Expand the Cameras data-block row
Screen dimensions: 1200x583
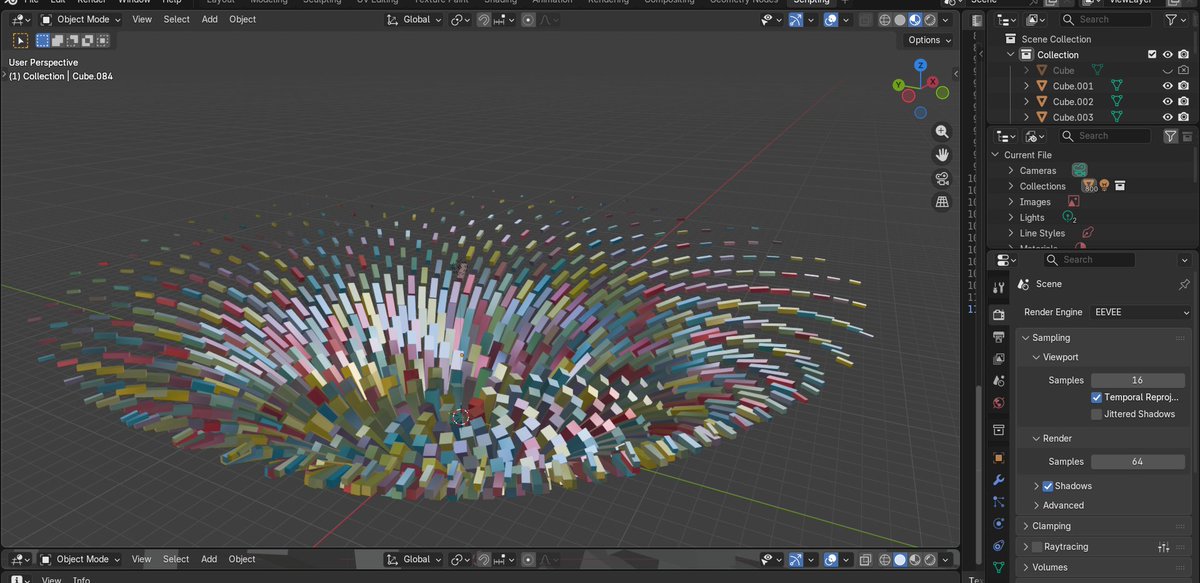pyautogui.click(x=1010, y=171)
